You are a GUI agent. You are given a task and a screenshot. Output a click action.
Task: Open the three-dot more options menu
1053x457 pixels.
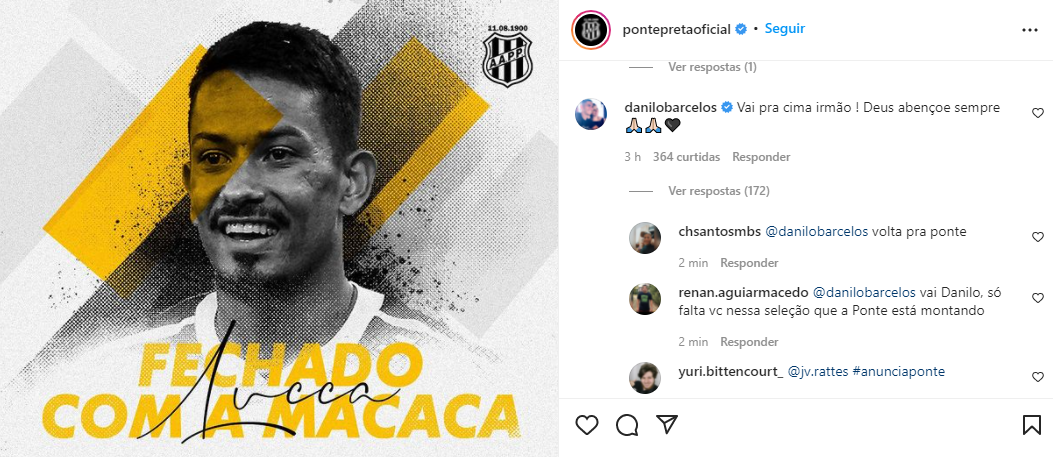pyautogui.click(x=1029, y=30)
